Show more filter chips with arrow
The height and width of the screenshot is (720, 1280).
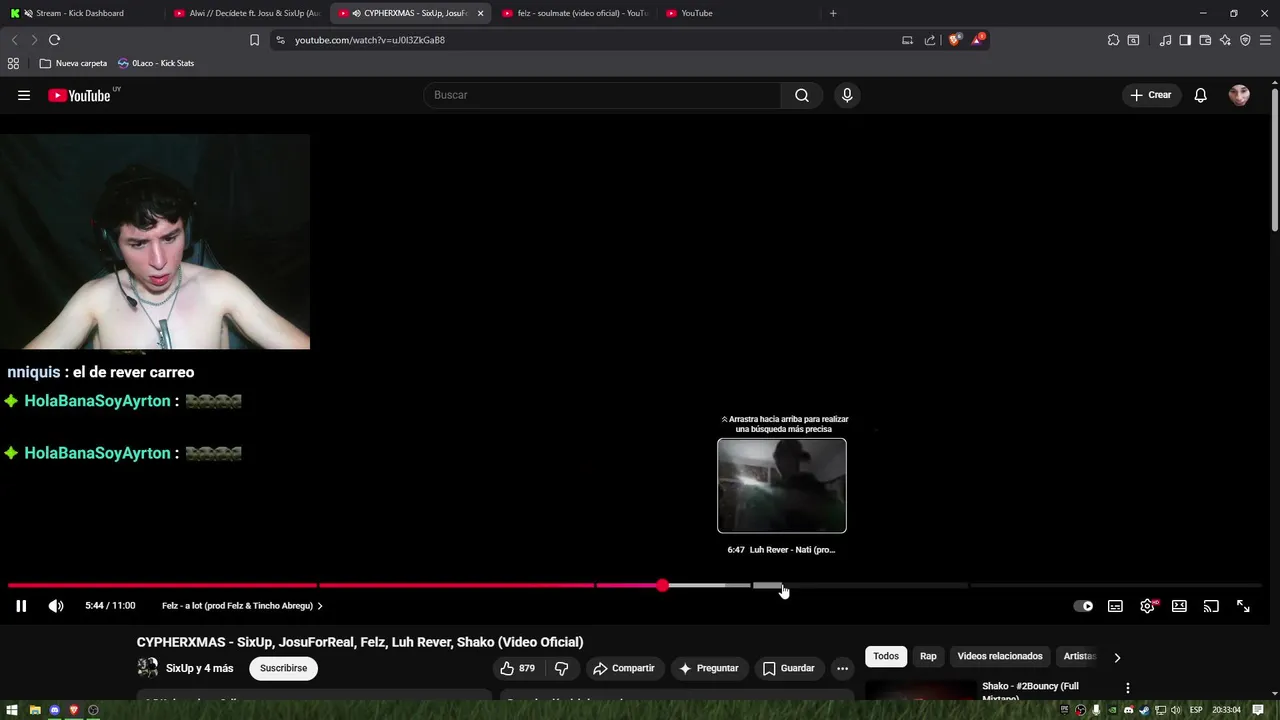tap(1117, 657)
